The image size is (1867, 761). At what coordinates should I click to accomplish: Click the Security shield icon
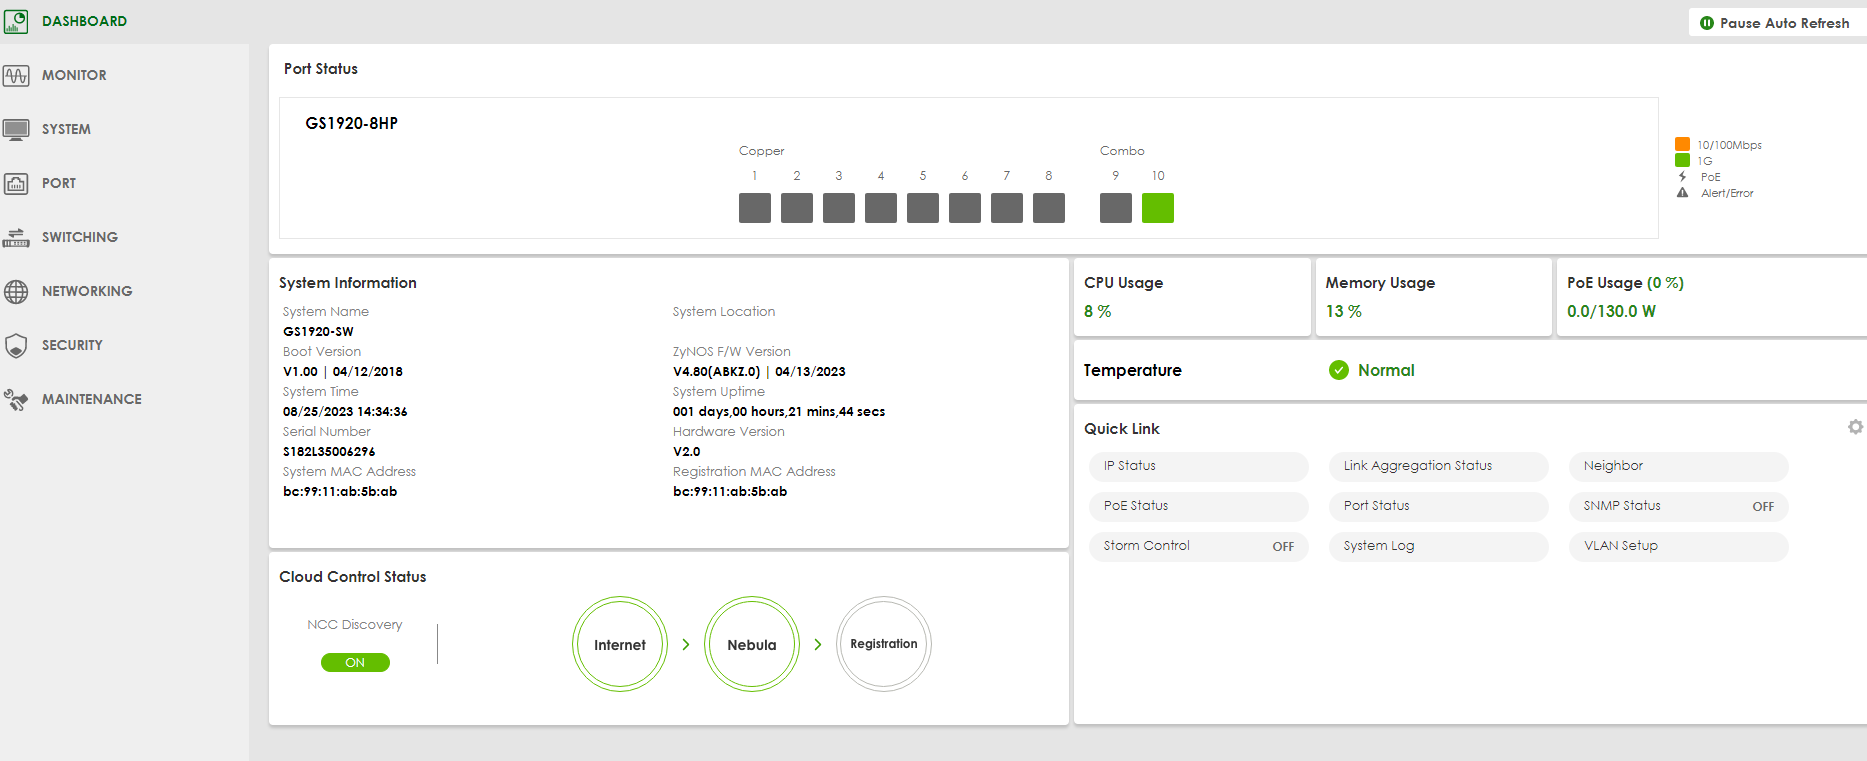[x=16, y=345]
